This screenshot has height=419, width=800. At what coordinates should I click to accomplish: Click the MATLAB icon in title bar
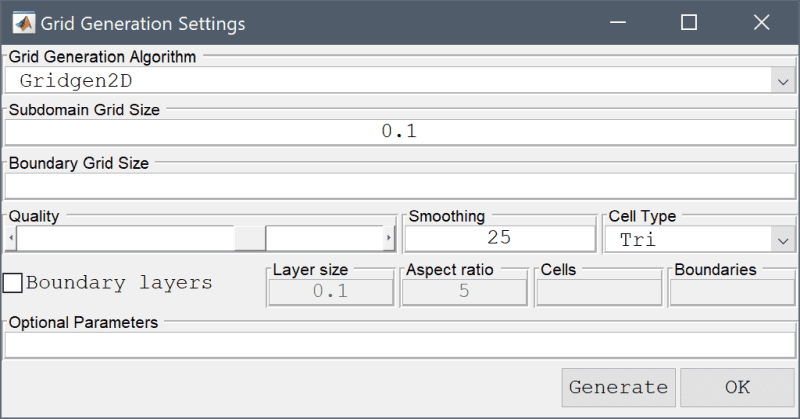23,23
